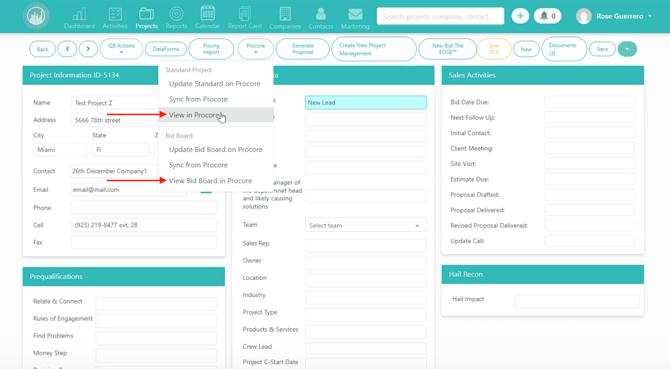Image resolution: width=670 pixels, height=369 pixels.
Task: Click the yellow Sync FCS button
Action: 494,49
